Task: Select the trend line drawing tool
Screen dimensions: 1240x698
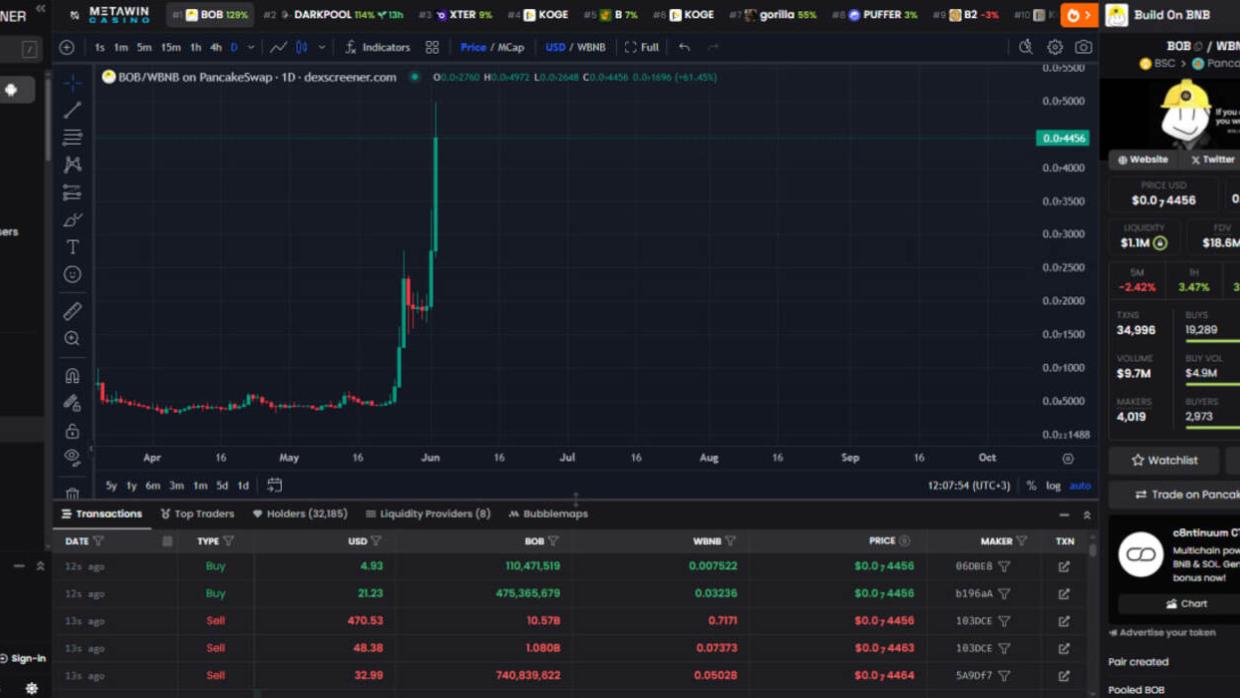Action: pos(72,110)
